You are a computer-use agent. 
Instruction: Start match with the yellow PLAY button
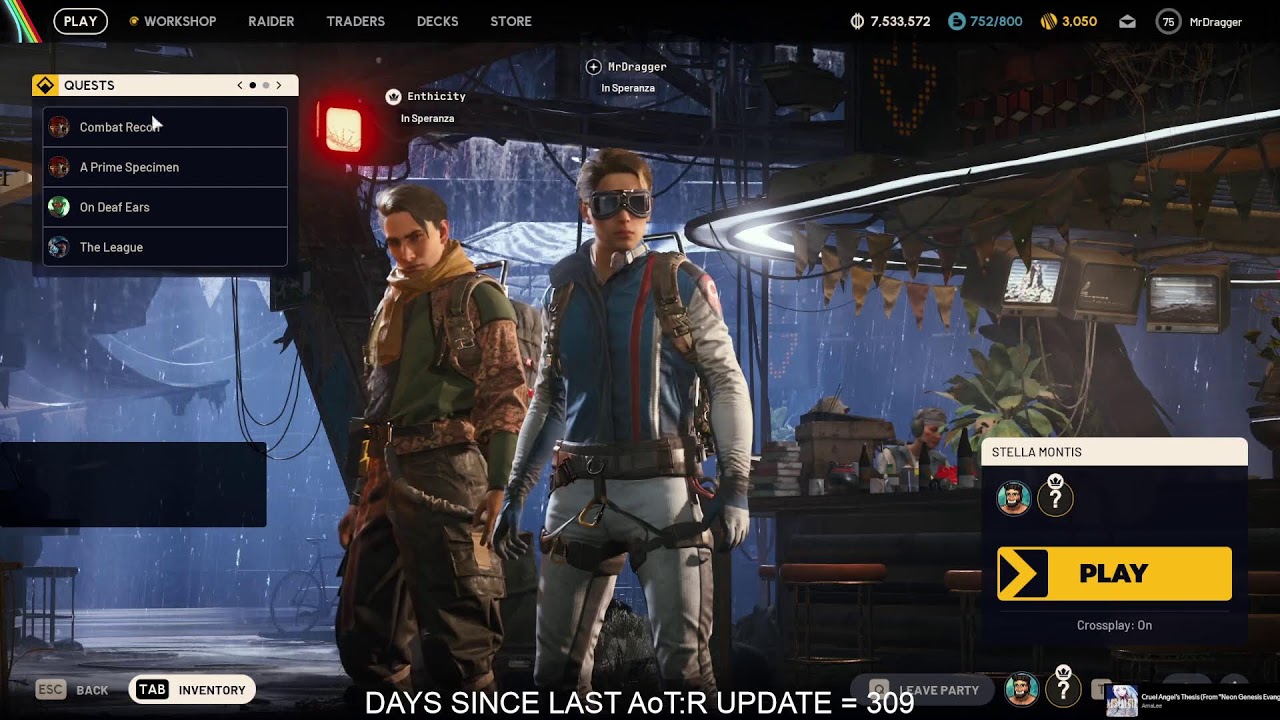pos(1114,574)
